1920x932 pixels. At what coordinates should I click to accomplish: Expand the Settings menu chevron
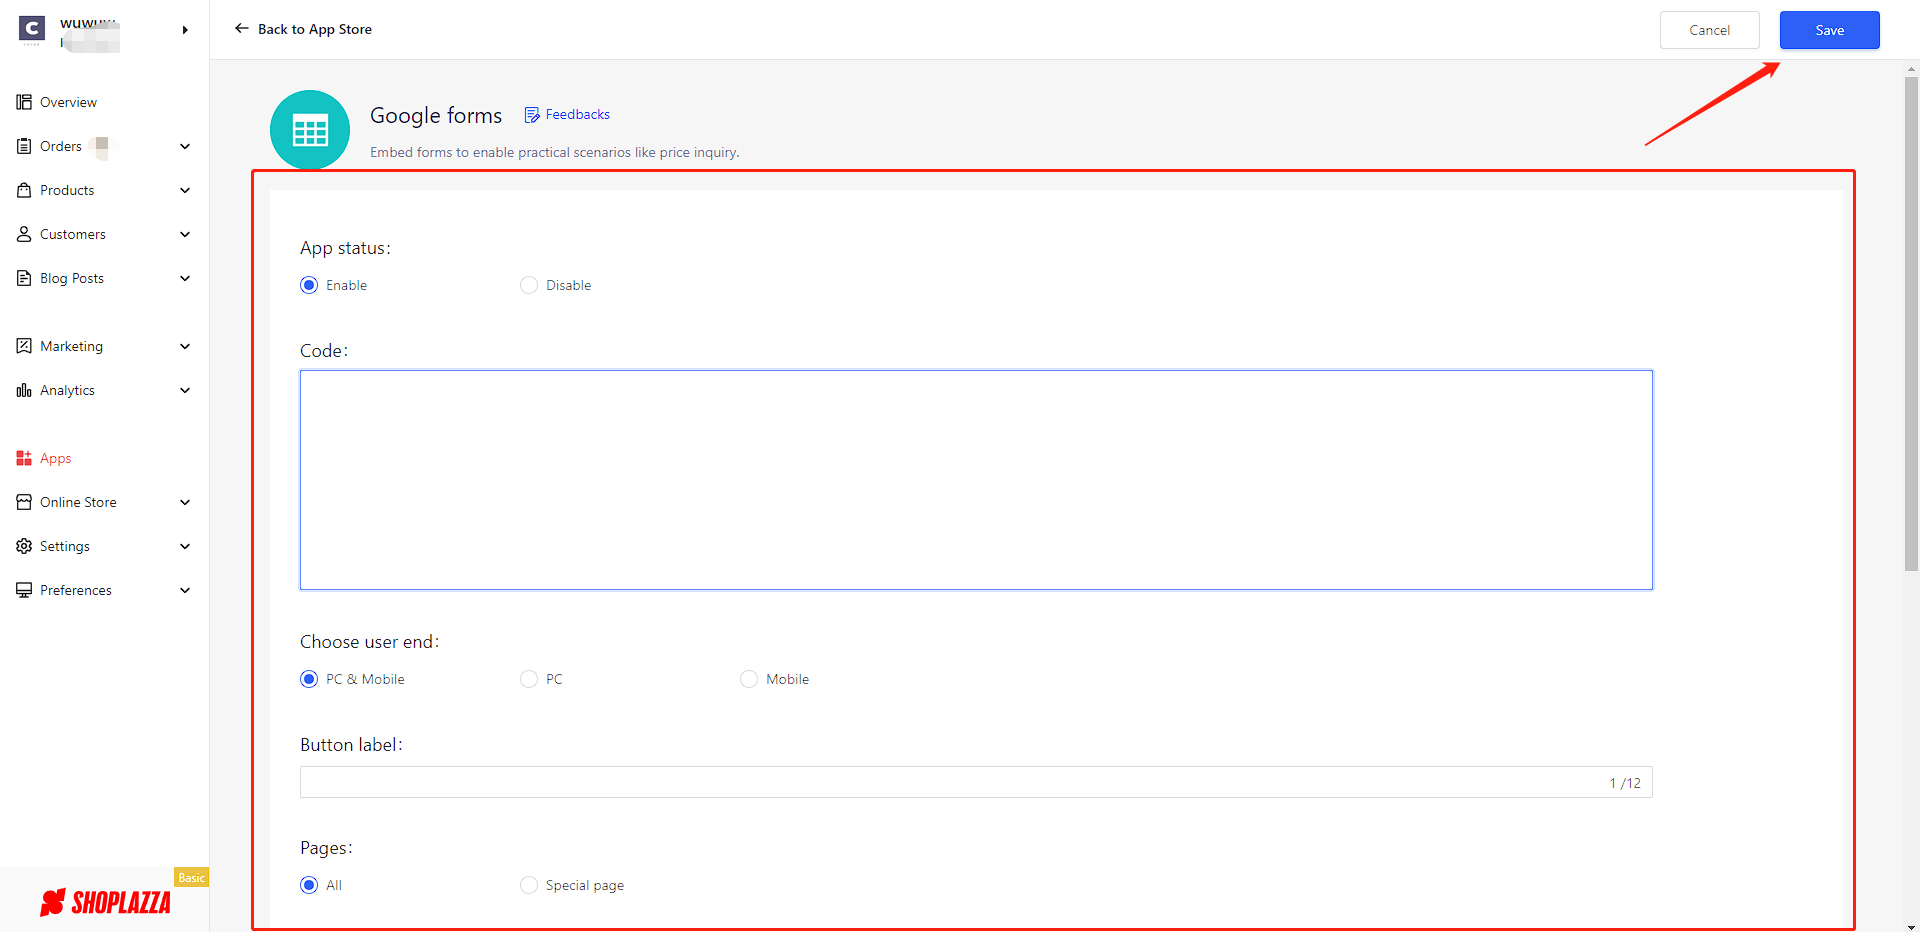(x=185, y=546)
